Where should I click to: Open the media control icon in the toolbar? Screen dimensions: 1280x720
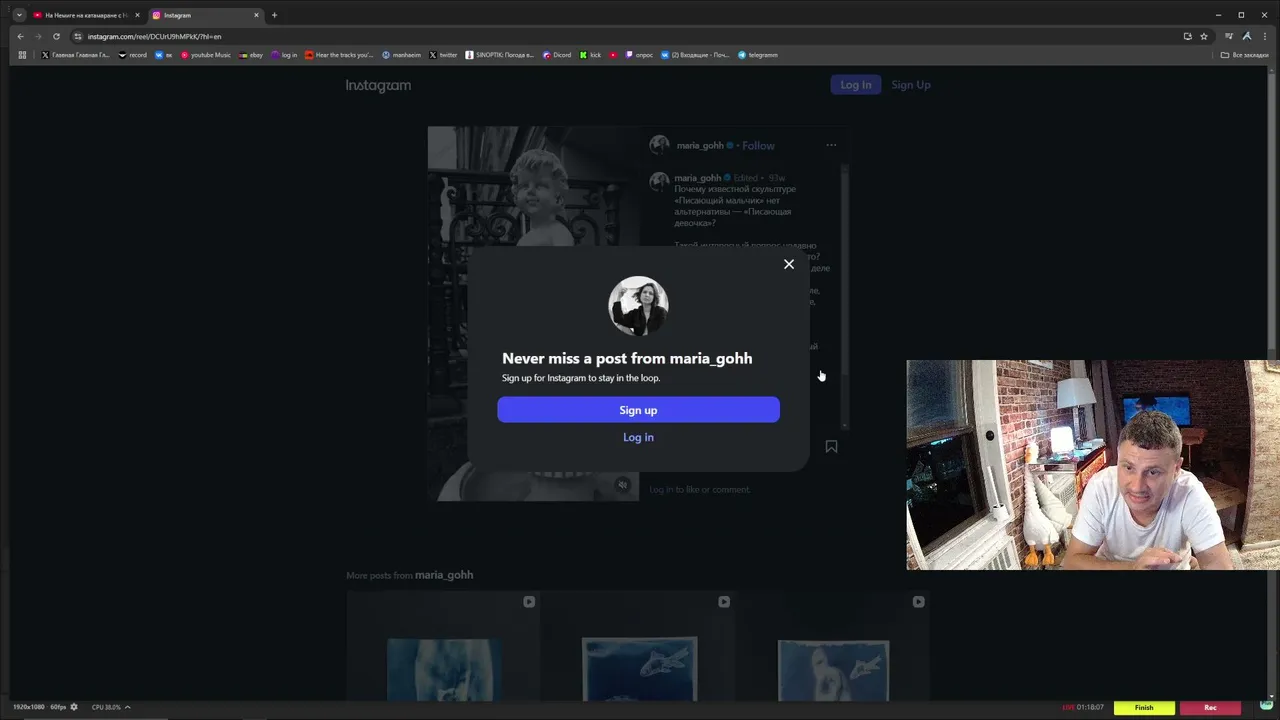point(1229,36)
